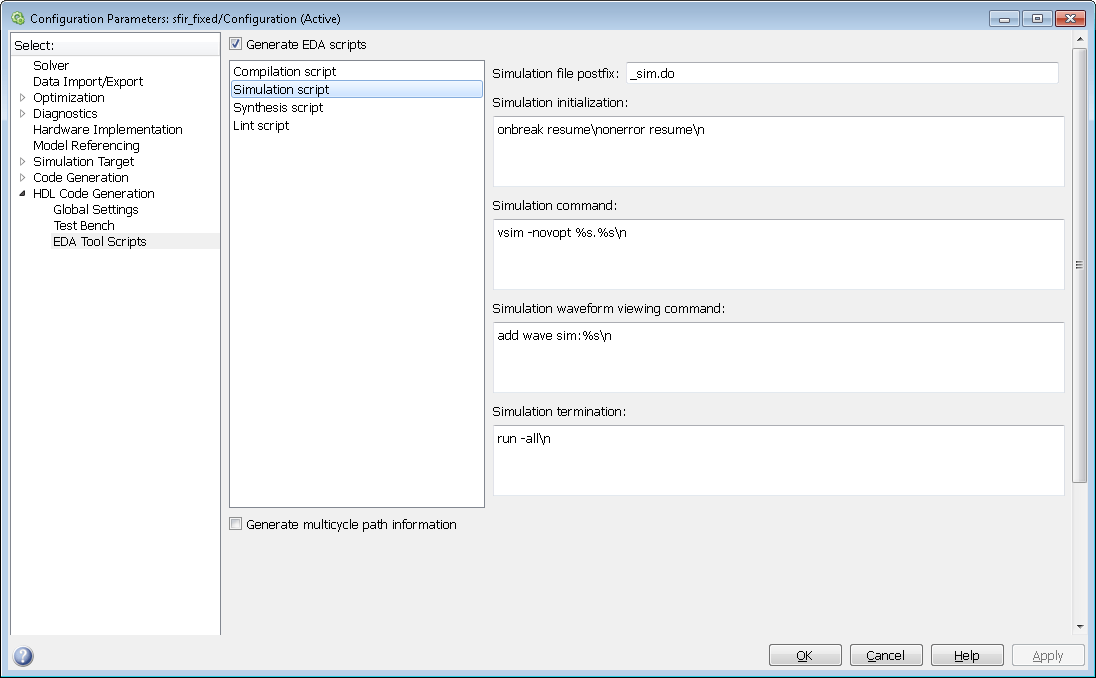The height and width of the screenshot is (678, 1096).
Task: Enable Generate multicycle path information
Action: coord(236,524)
